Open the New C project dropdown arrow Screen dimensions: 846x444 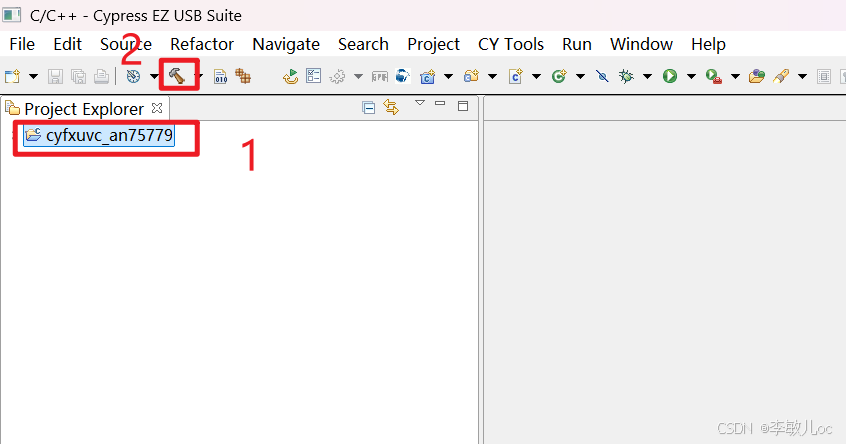click(x=448, y=77)
